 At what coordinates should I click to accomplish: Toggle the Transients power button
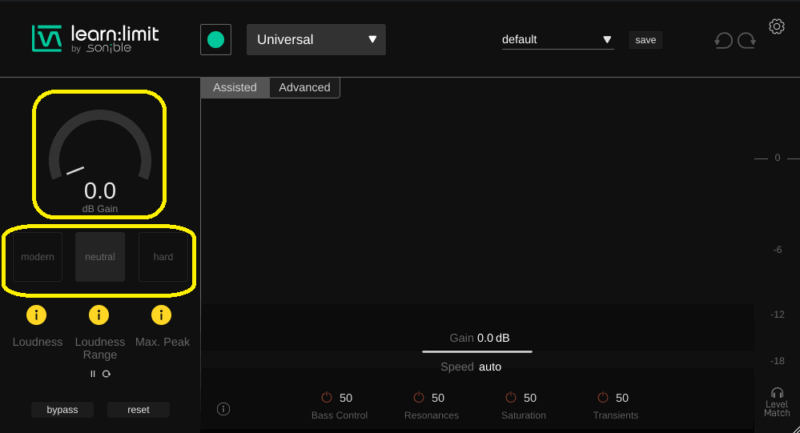pyautogui.click(x=602, y=398)
